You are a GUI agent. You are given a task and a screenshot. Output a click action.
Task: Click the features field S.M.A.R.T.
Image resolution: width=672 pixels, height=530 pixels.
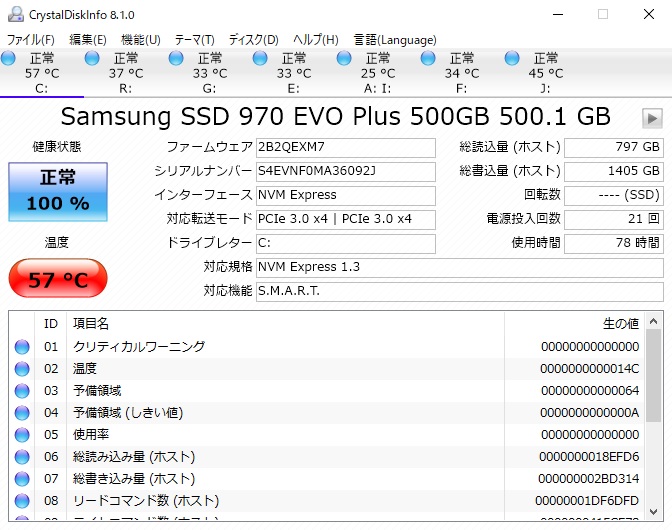pyautogui.click(x=459, y=291)
